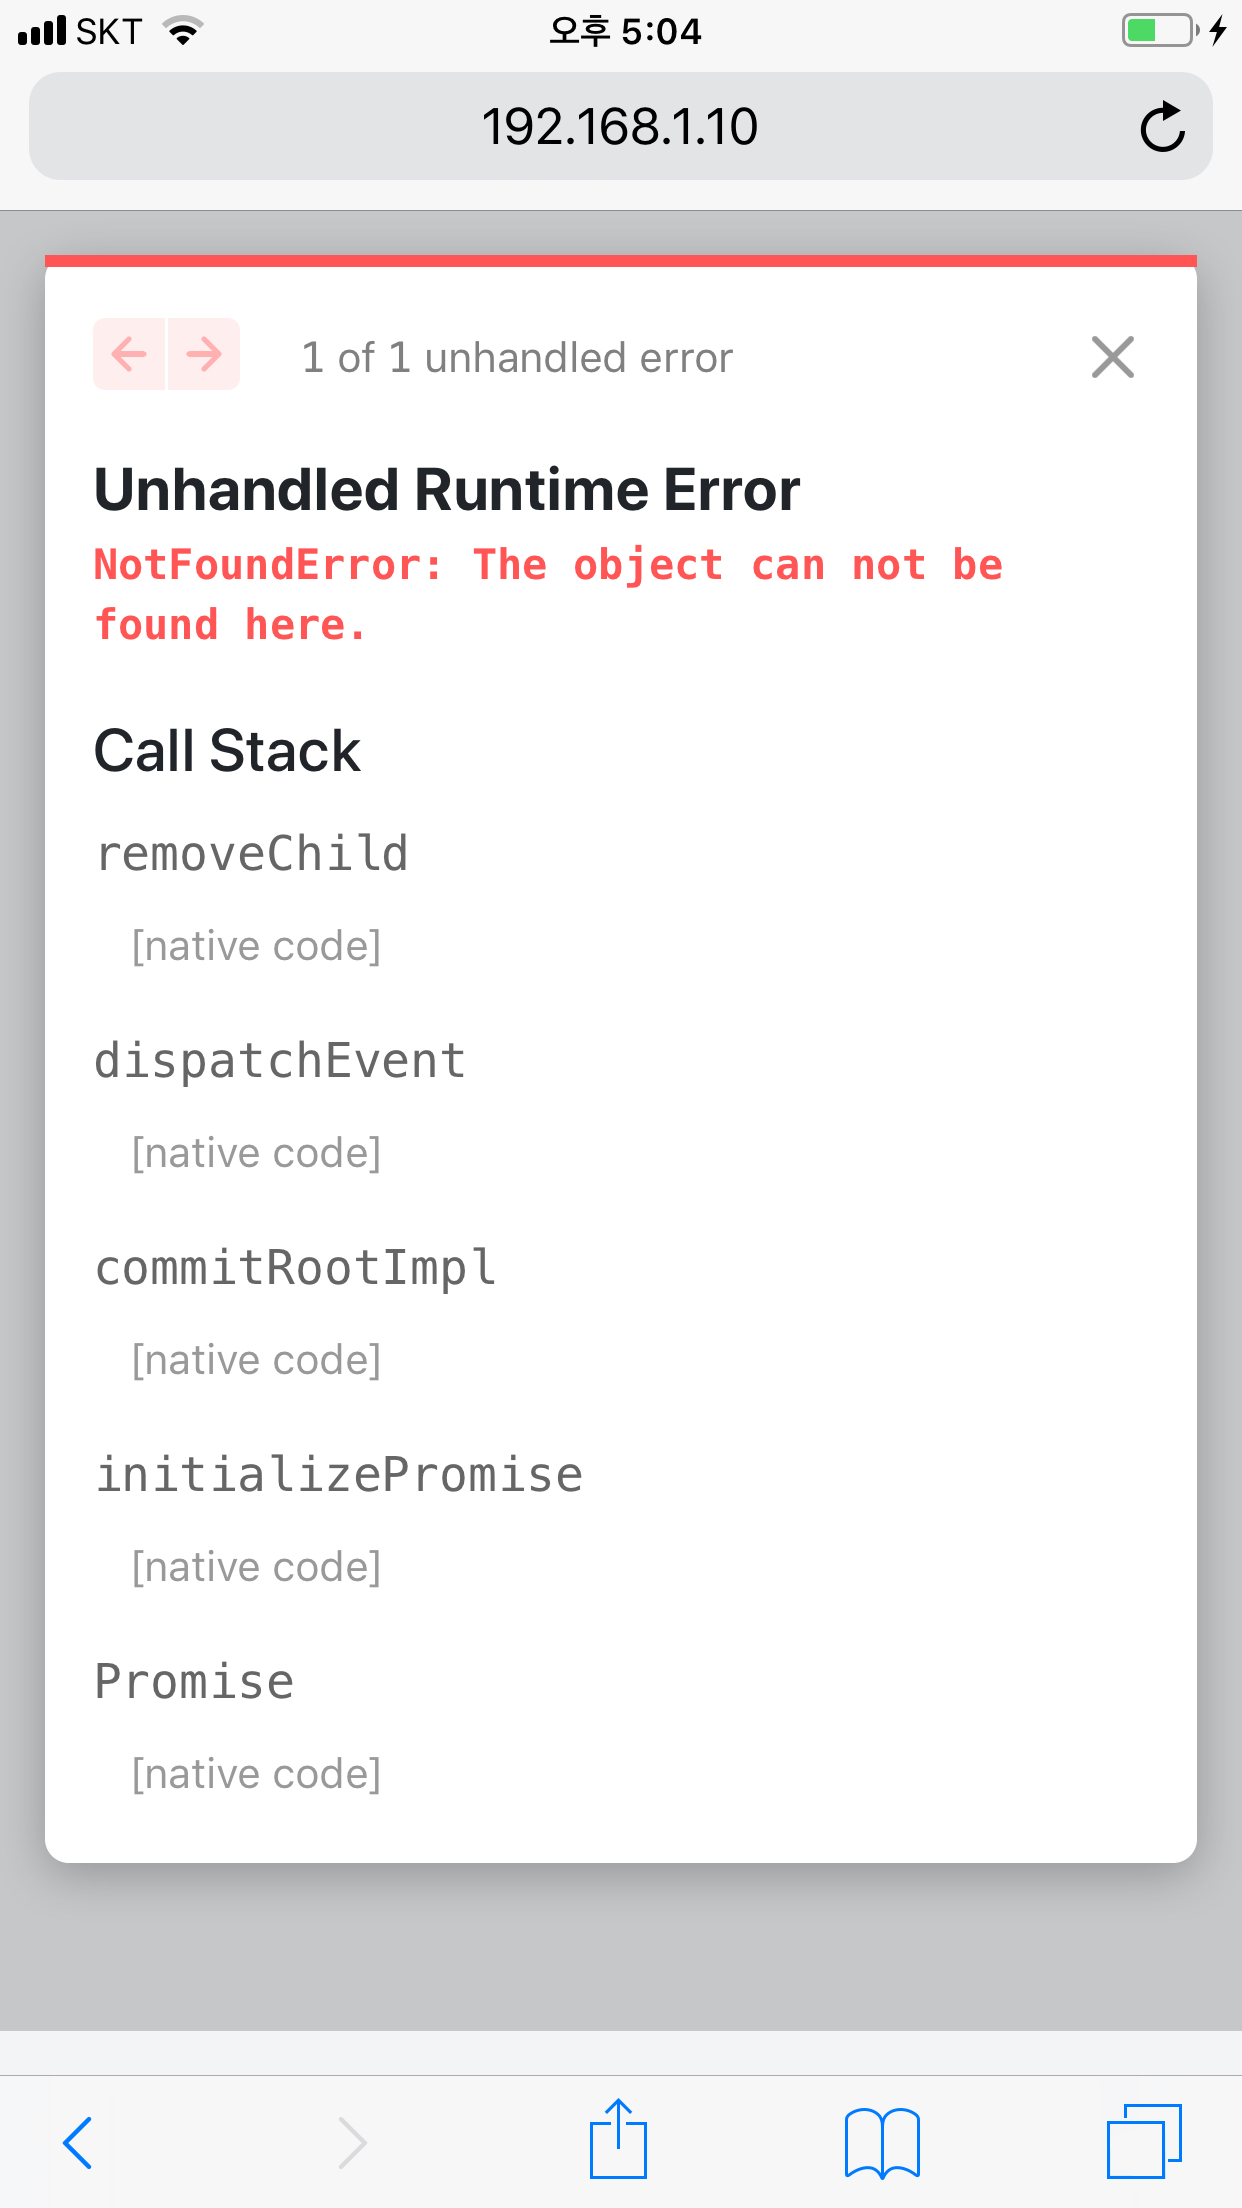Dismiss the error overlay with the X

pyautogui.click(x=1112, y=357)
